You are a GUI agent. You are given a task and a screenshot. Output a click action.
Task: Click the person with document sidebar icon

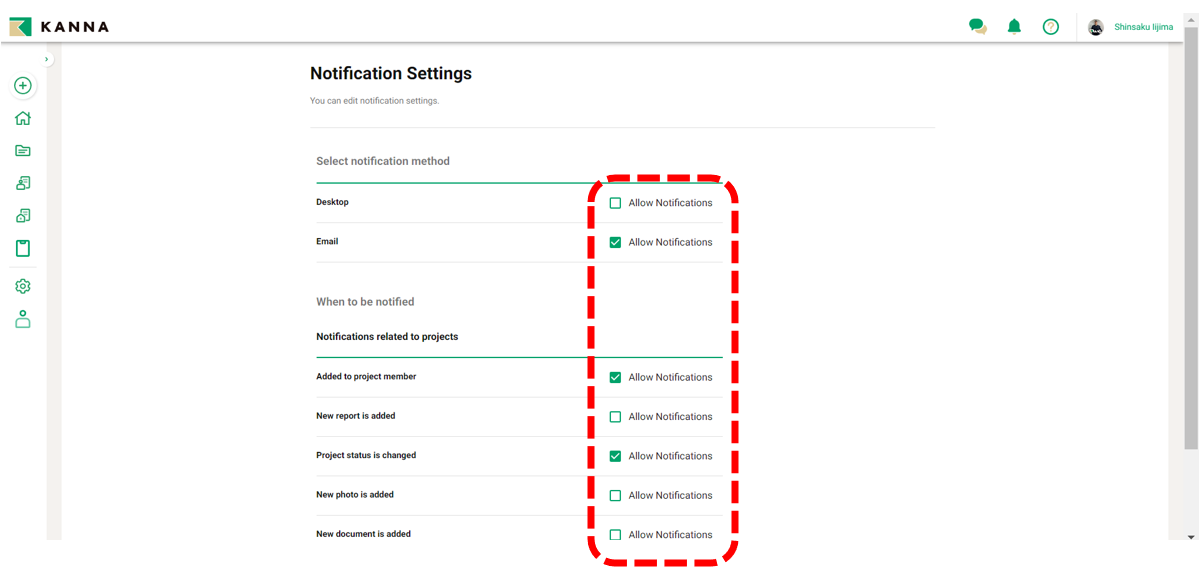[x=23, y=183]
